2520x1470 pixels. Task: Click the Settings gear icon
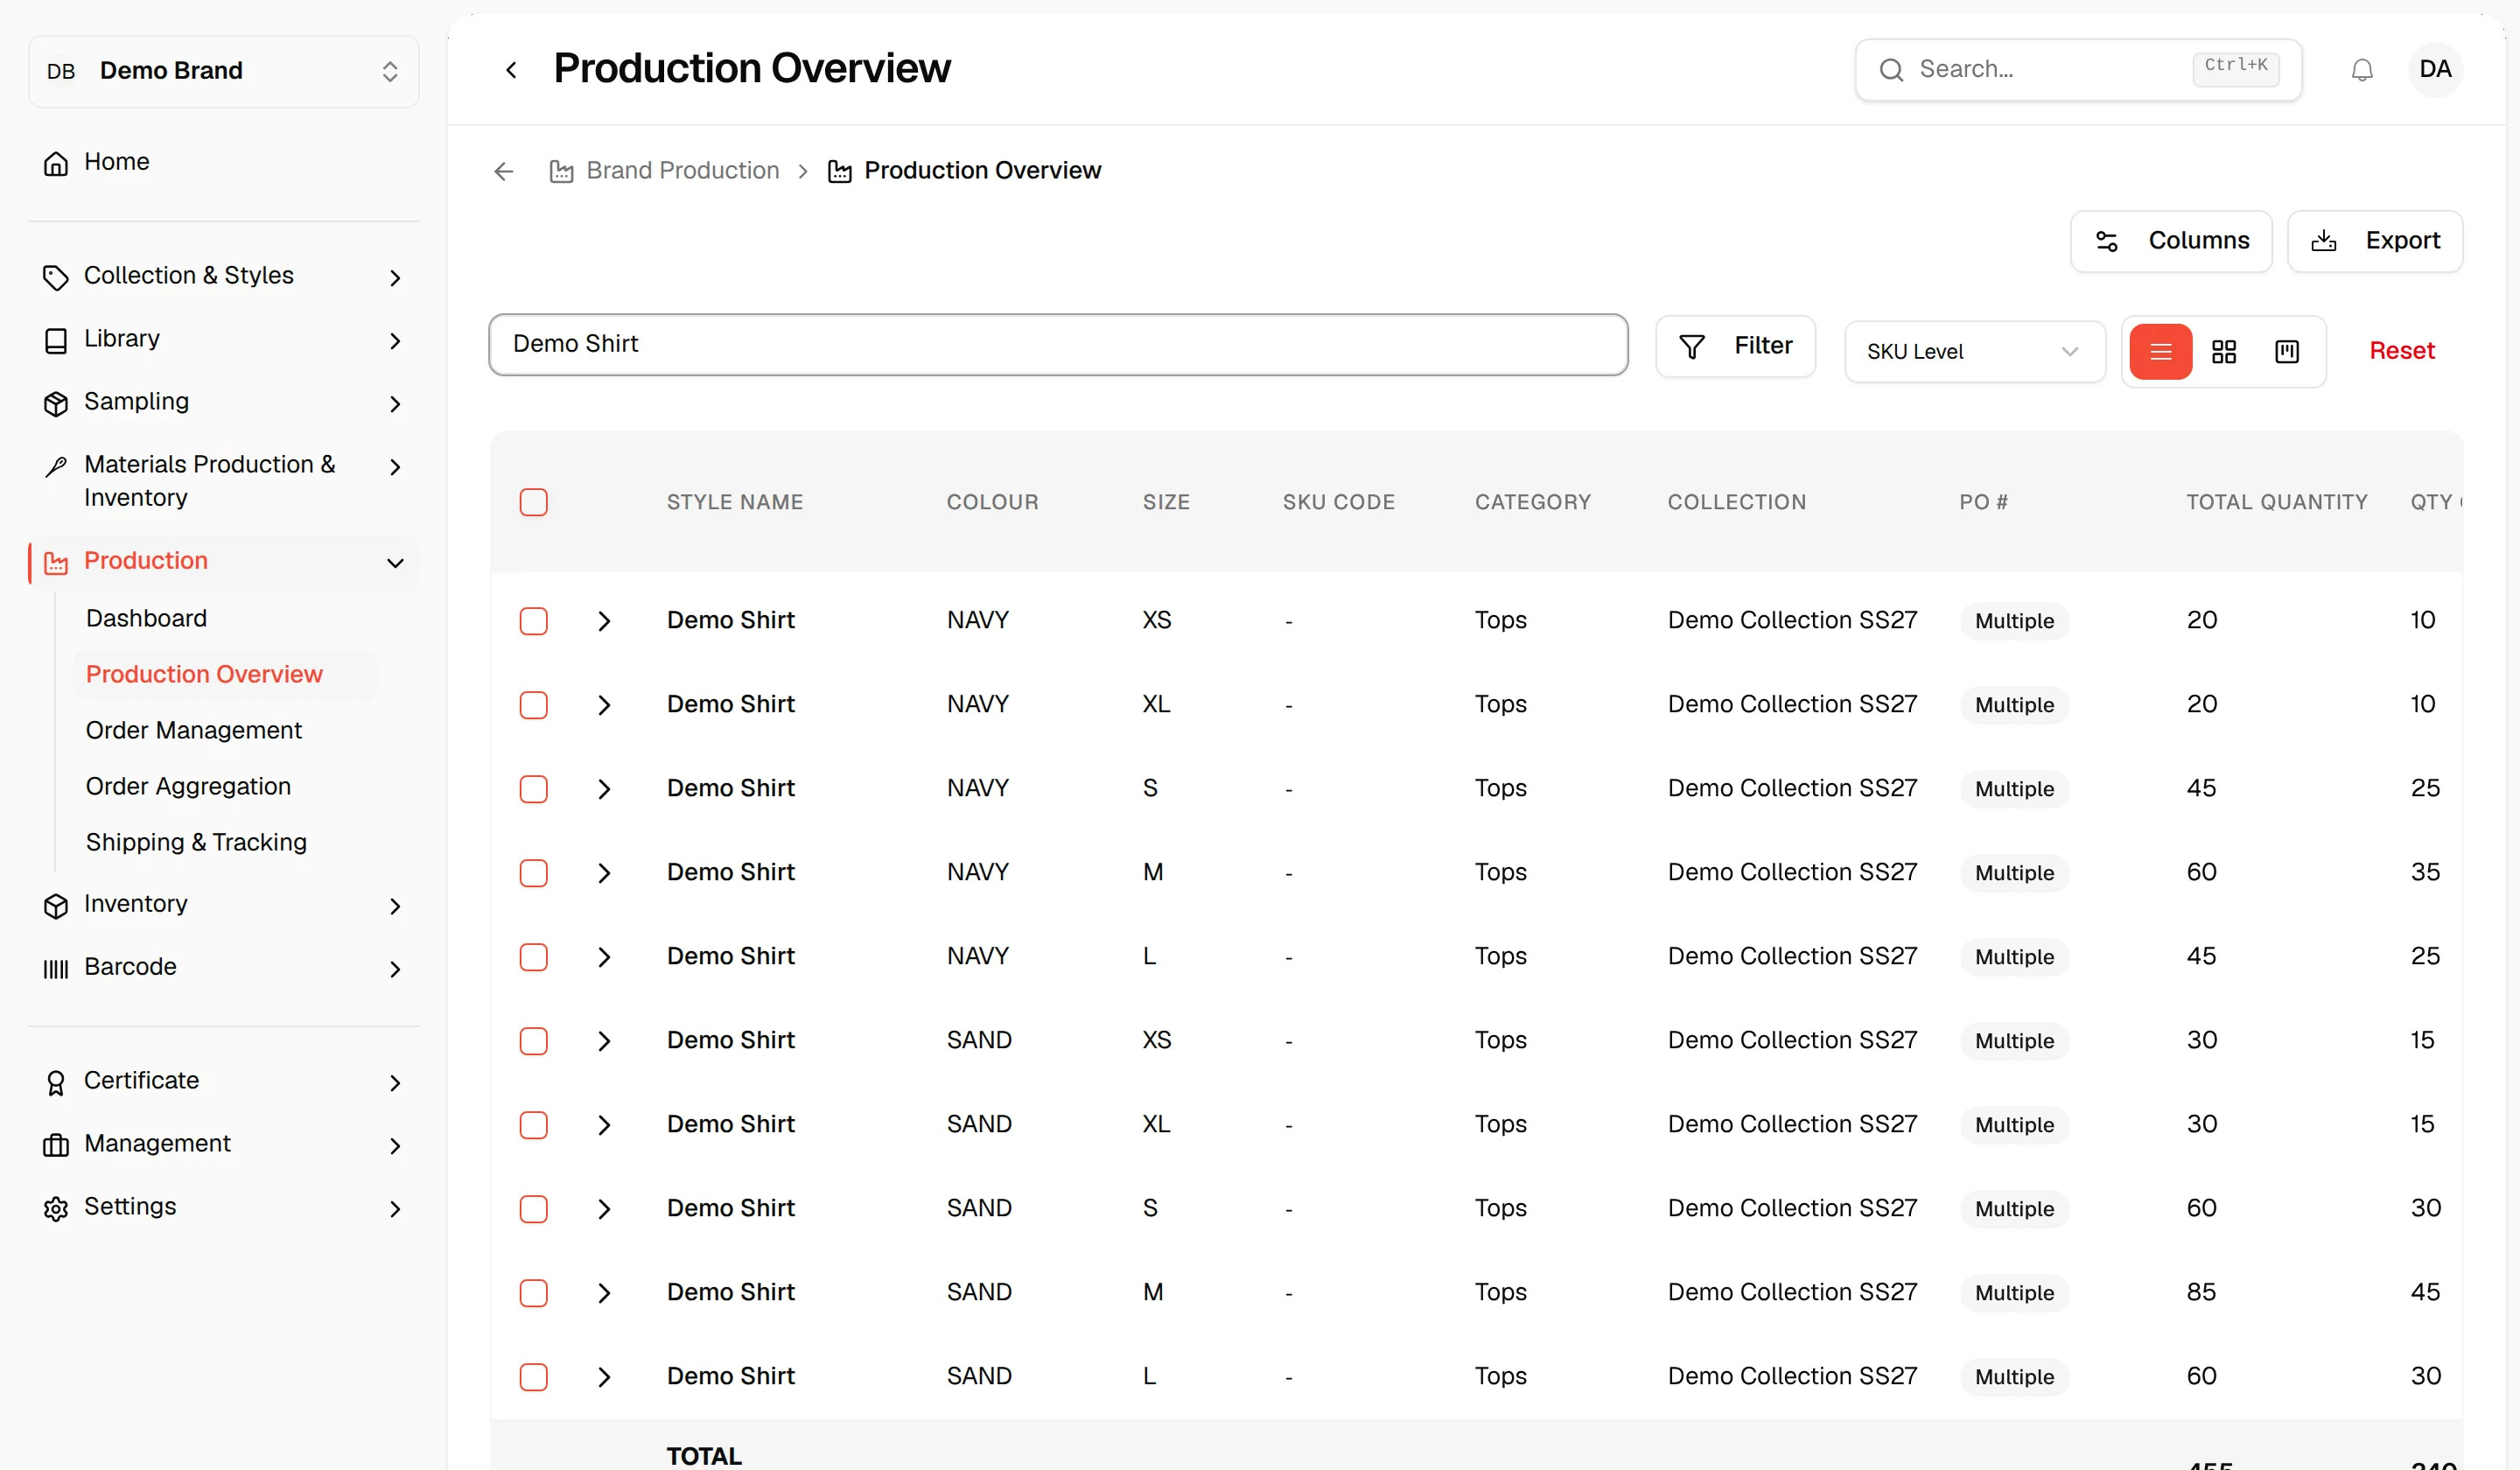coord(56,1208)
